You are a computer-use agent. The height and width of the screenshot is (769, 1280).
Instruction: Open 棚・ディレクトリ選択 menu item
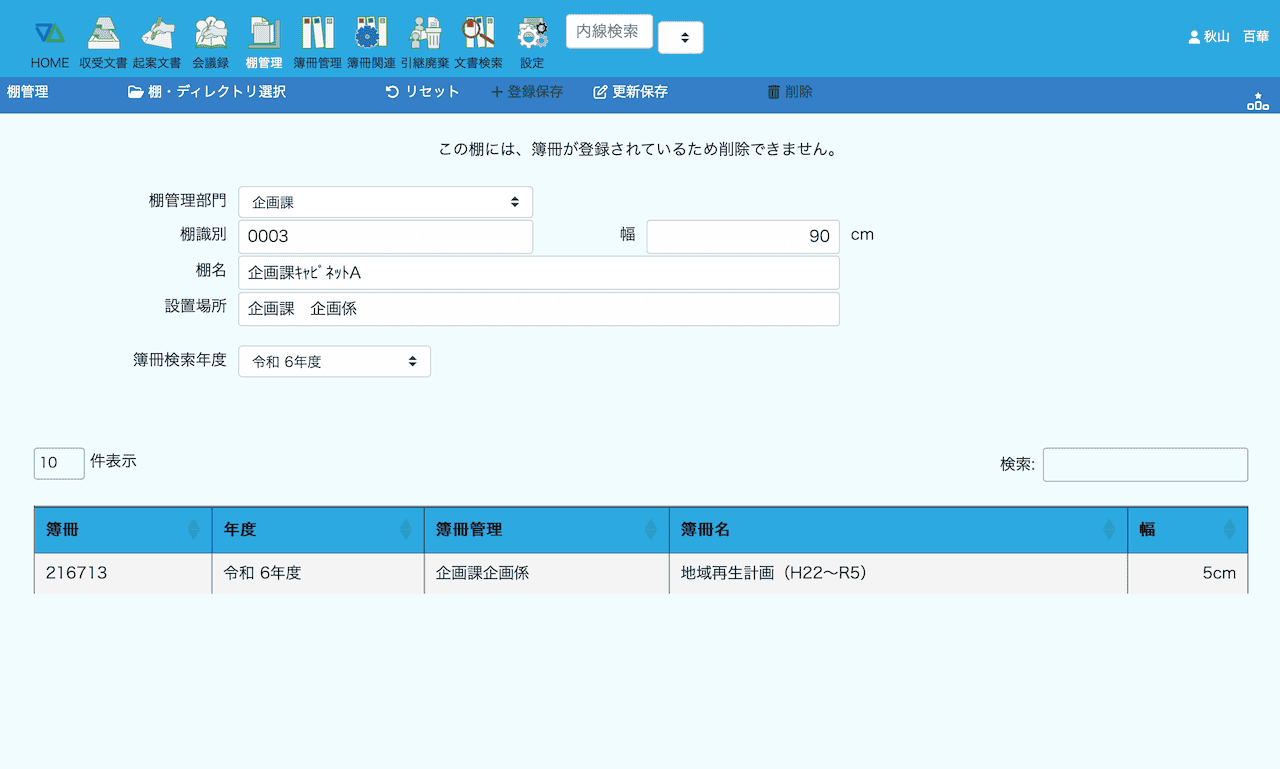click(x=207, y=92)
